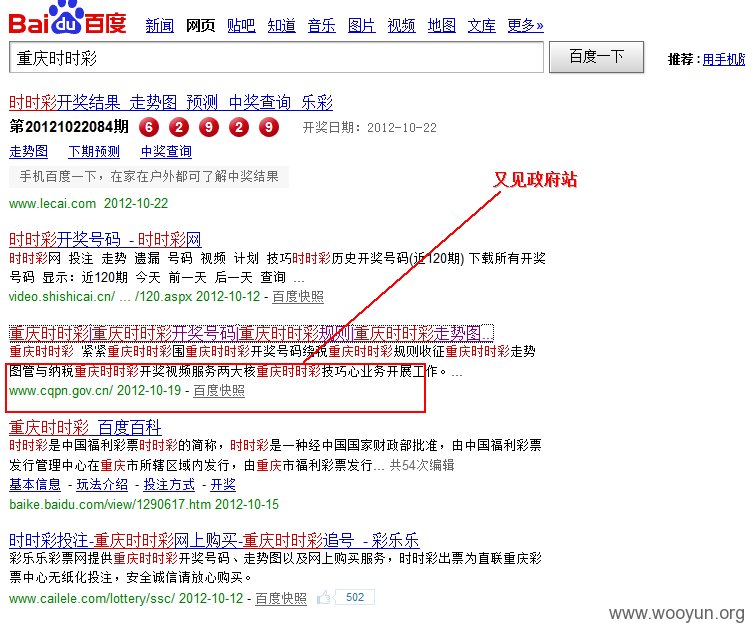
Task: Click the baike.baidu.com/view/1290617.htm URL
Action: [110, 504]
